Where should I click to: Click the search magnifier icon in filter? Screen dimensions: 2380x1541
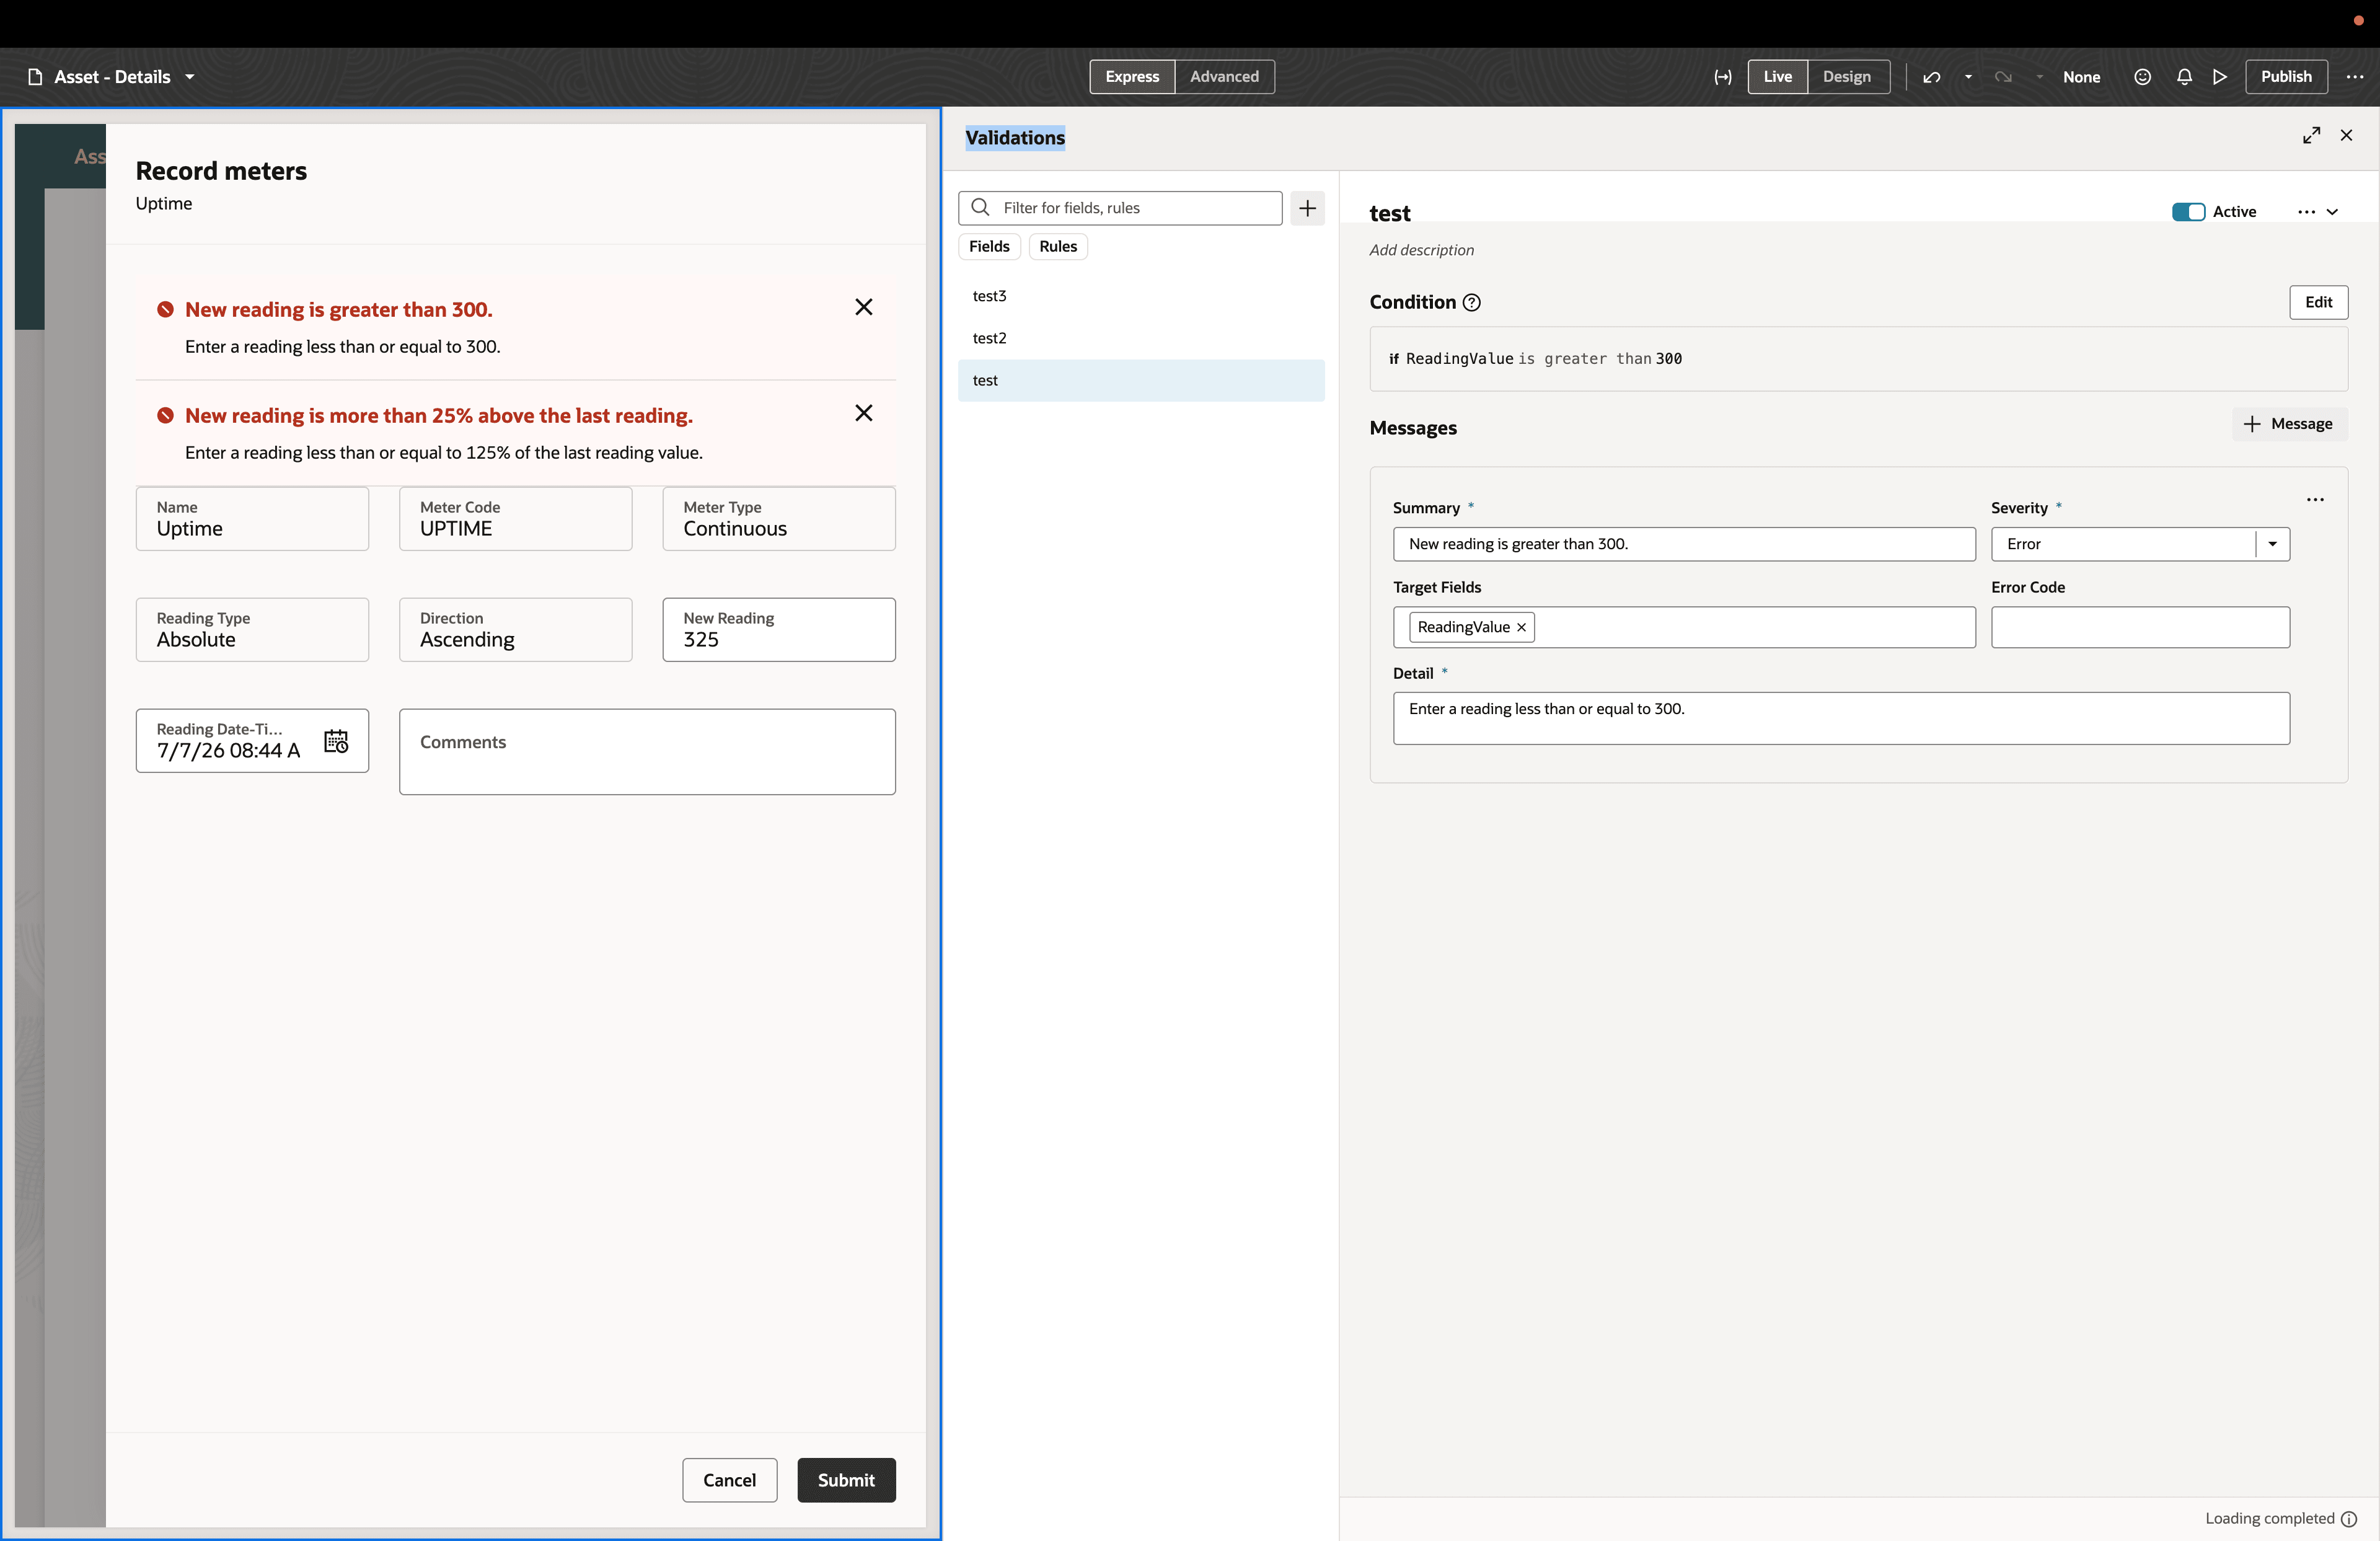980,207
